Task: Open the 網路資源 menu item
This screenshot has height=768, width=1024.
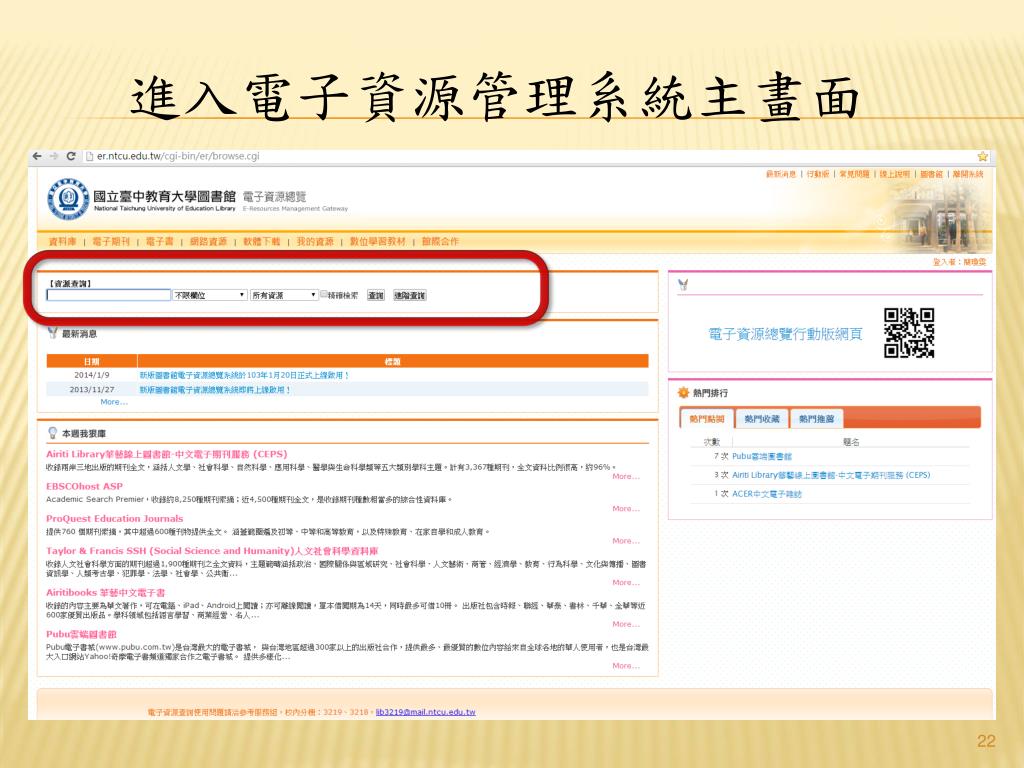Action: 208,241
